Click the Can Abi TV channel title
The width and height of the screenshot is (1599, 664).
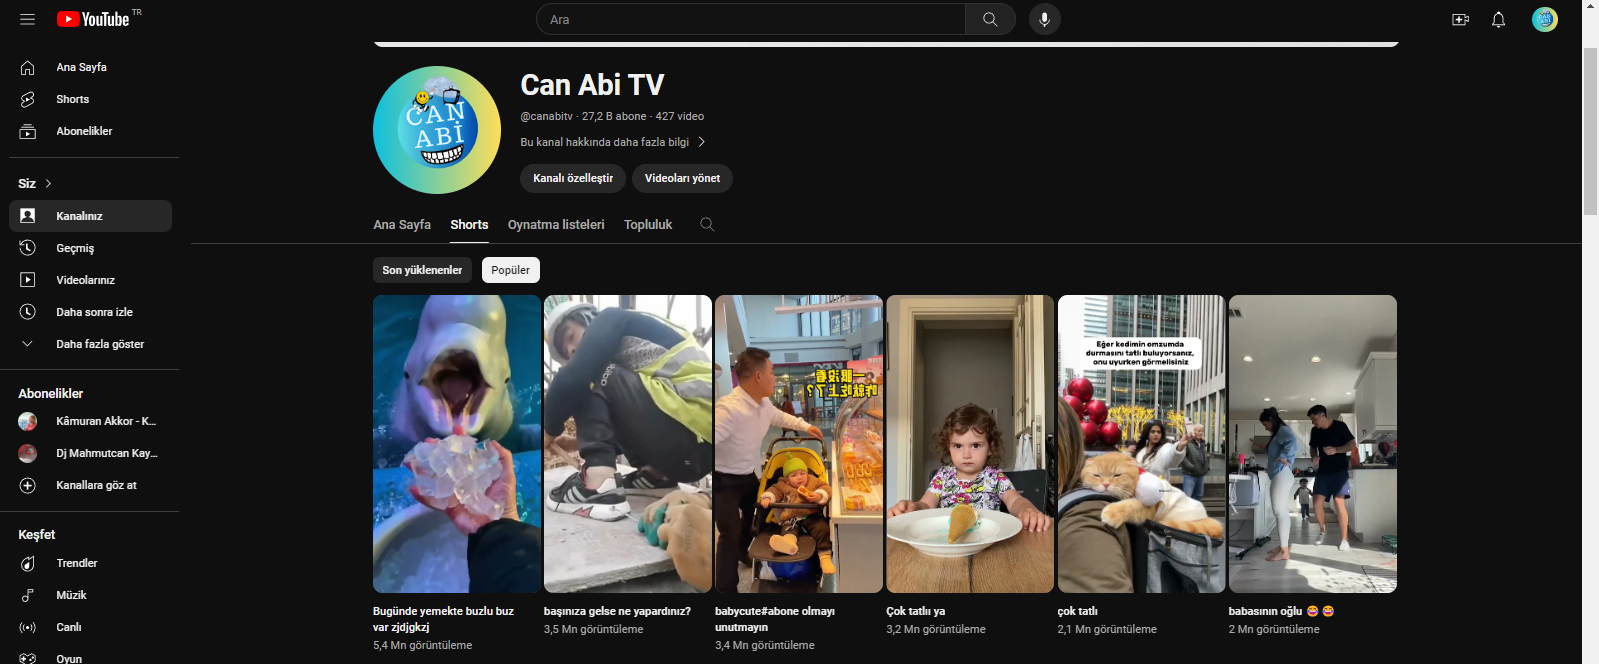(x=592, y=85)
